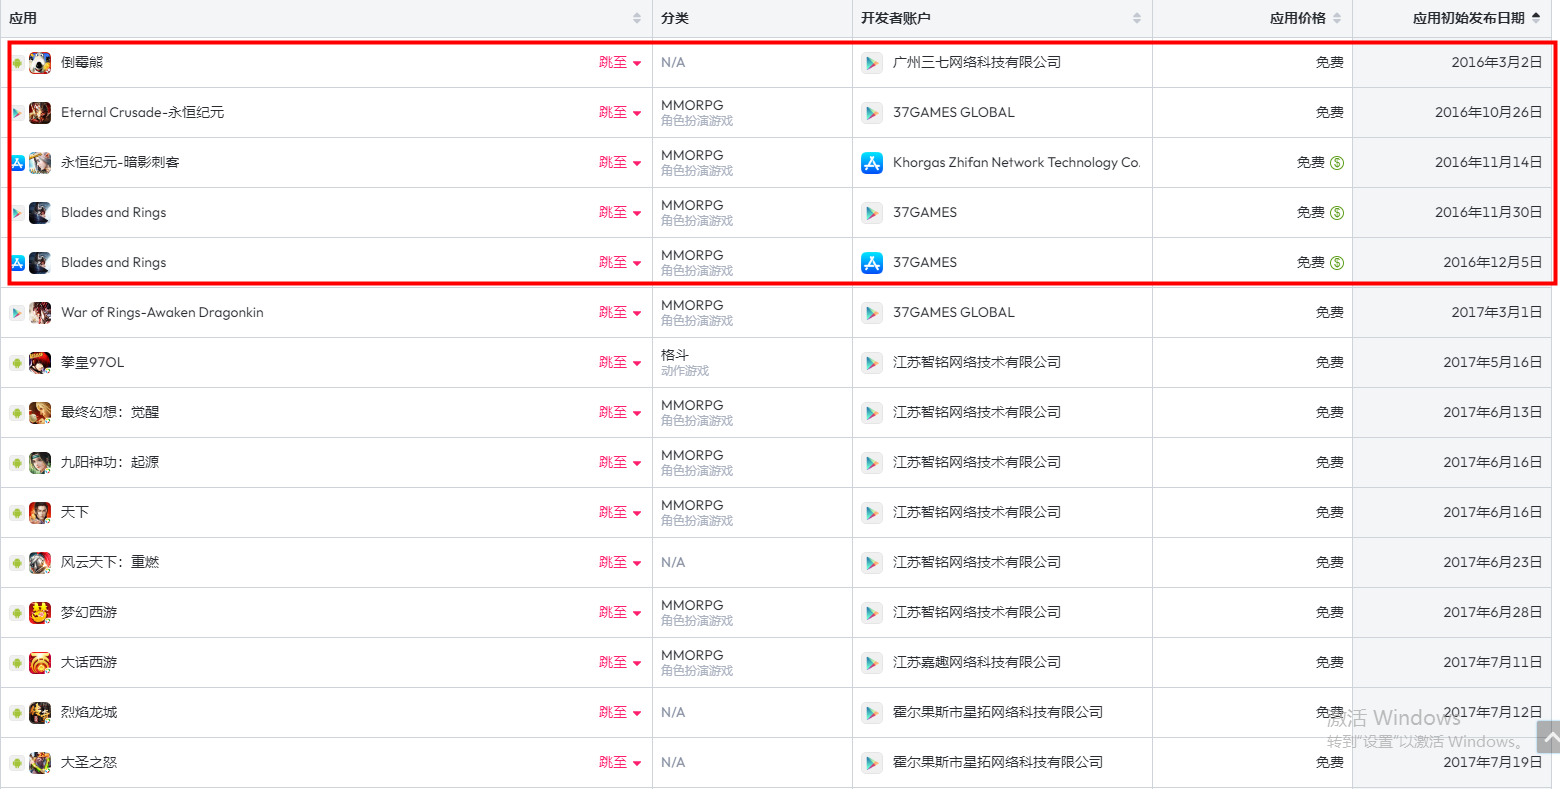This screenshot has width=1560, height=789.
Task: Select the 大话西游 app icon
Action: tap(40, 663)
